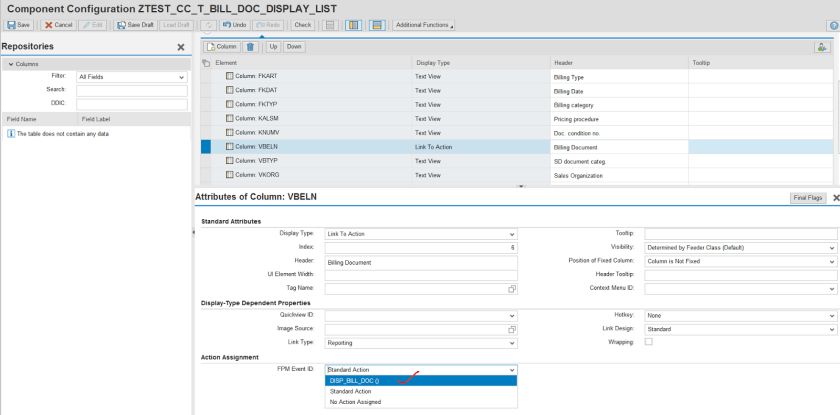Click the personalize icon above the table
This screenshot has height=415, width=840.
822,47
